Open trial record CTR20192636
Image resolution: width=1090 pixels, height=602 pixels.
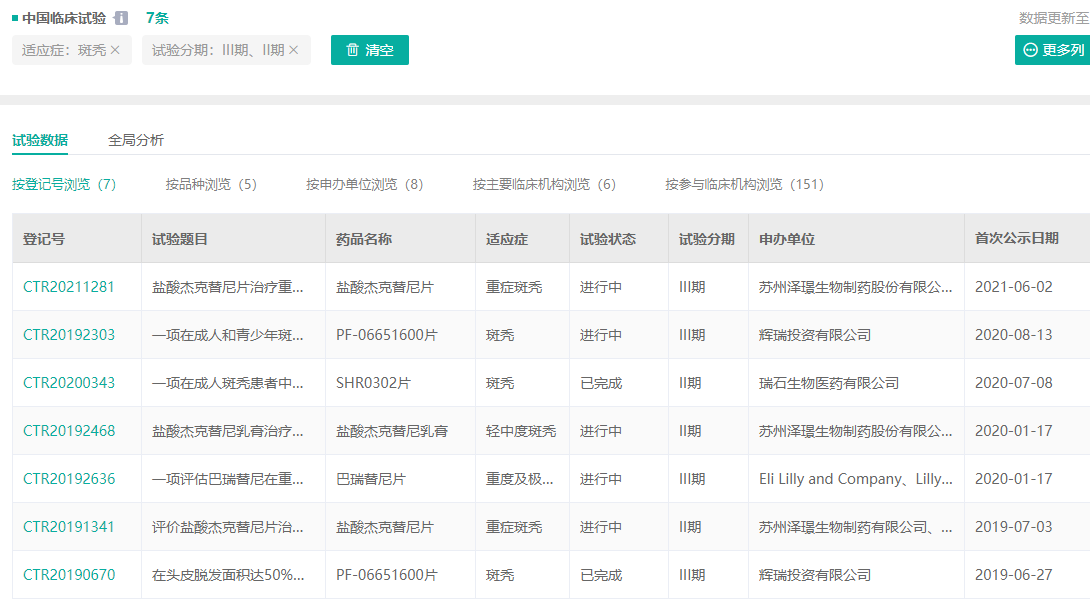(x=69, y=479)
